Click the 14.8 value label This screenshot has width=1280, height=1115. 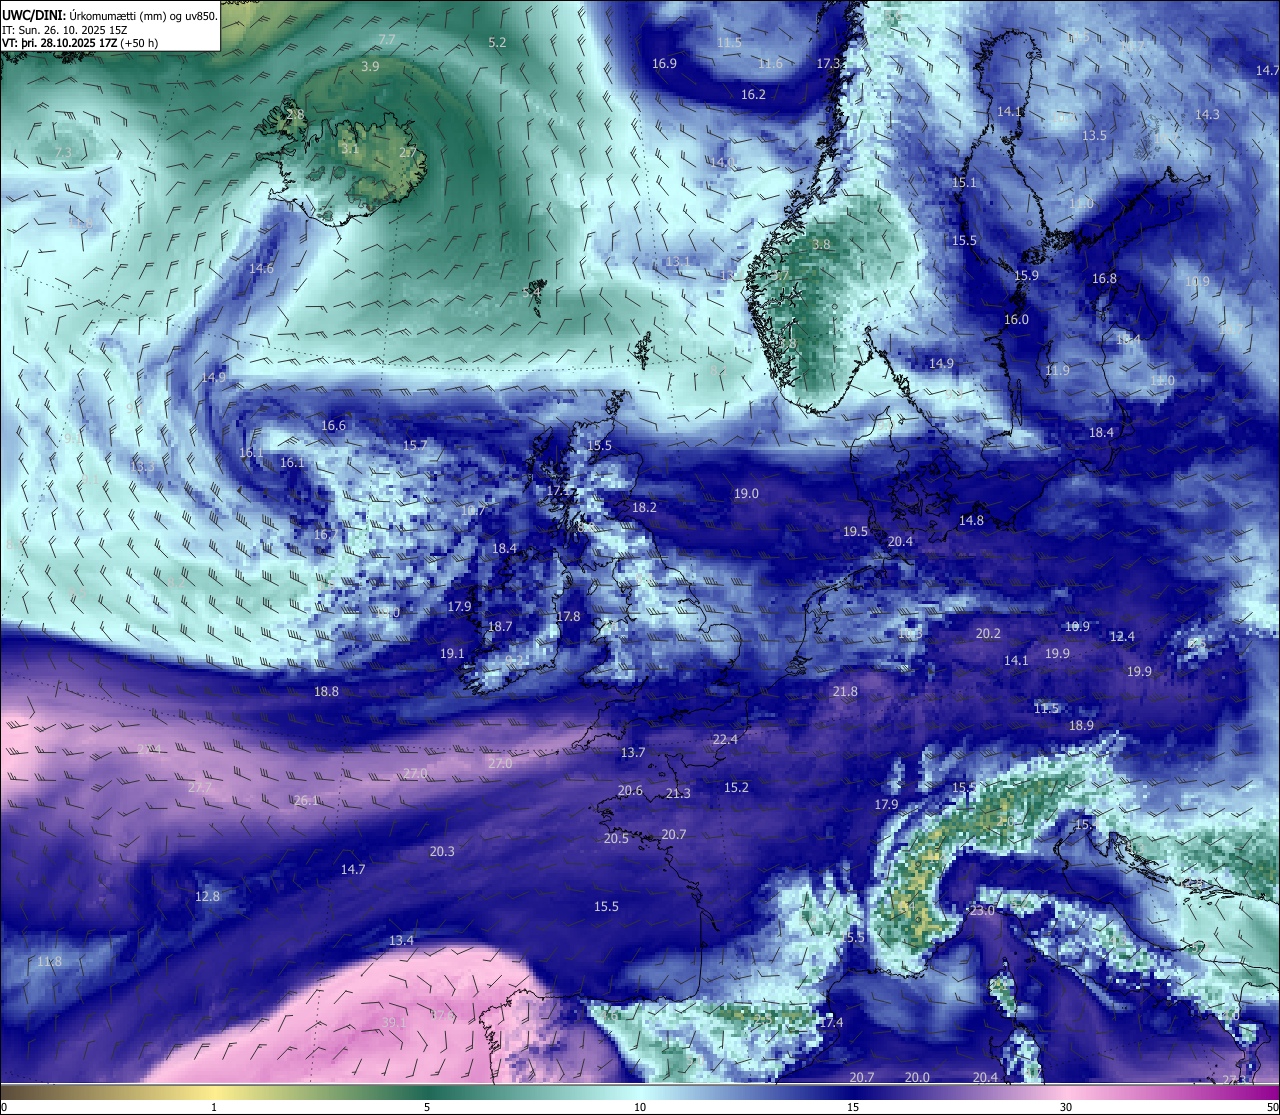pos(971,520)
